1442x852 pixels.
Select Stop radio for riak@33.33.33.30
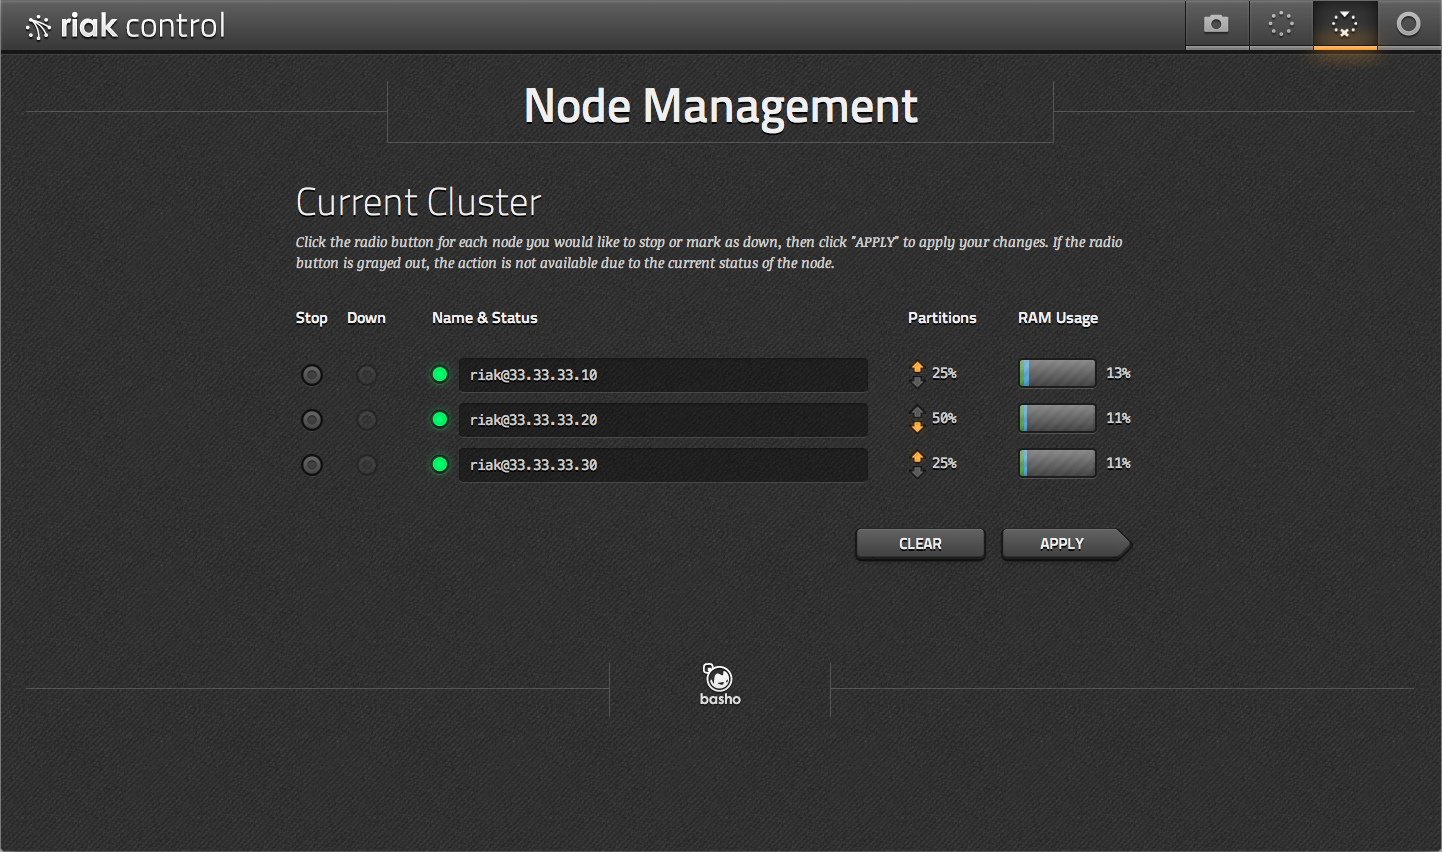pos(312,465)
